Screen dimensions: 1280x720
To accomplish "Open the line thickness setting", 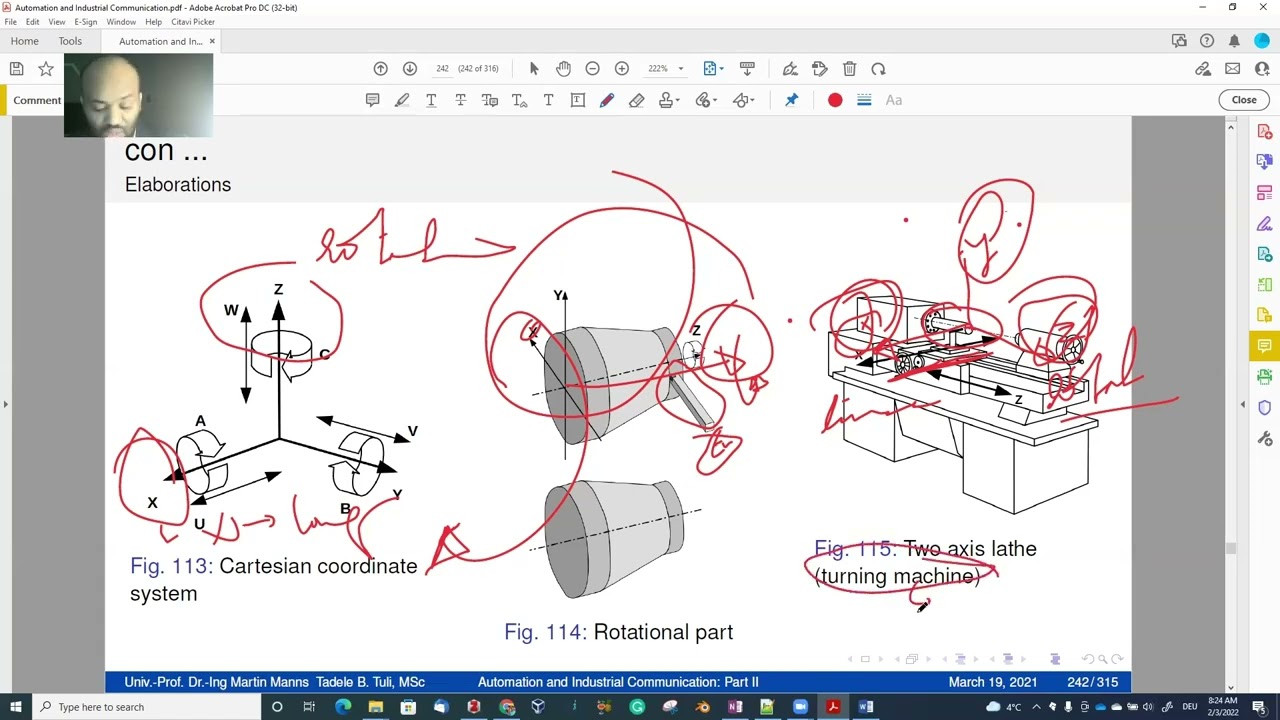I will coord(864,100).
